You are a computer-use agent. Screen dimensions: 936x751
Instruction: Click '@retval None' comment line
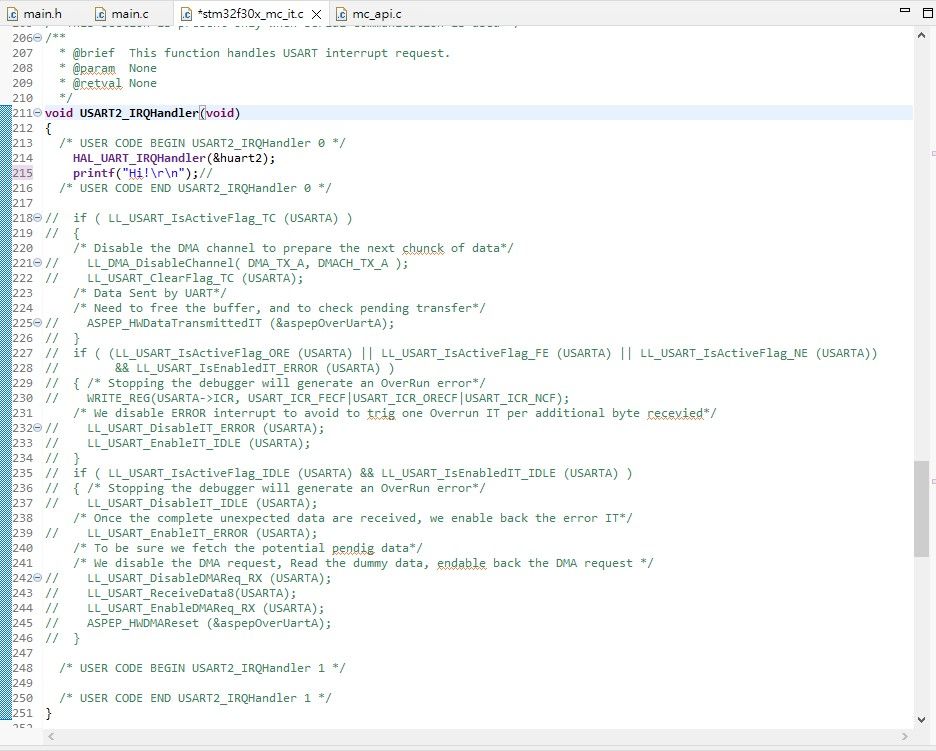pyautogui.click(x=108, y=83)
